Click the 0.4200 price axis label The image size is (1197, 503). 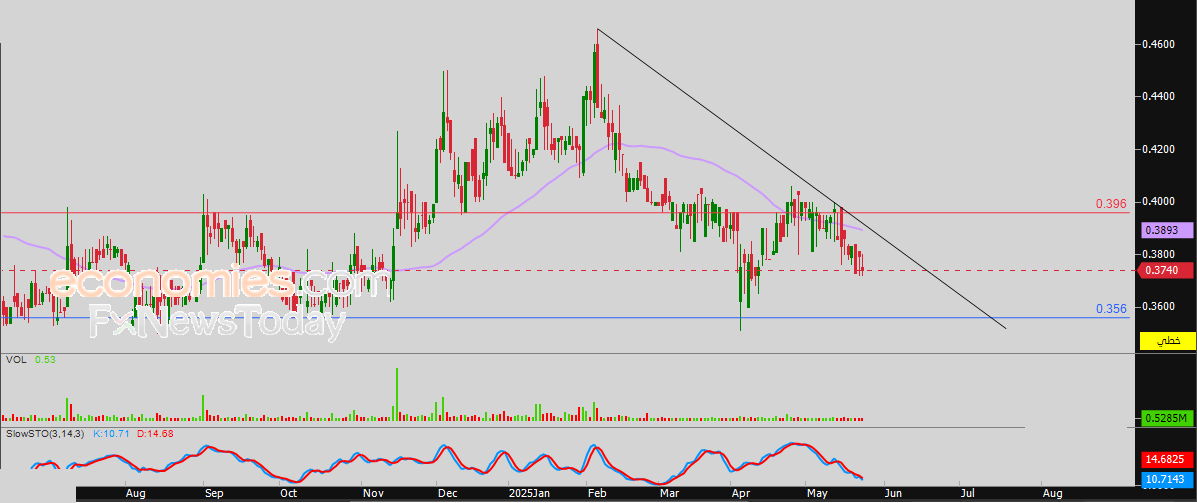click(1157, 149)
